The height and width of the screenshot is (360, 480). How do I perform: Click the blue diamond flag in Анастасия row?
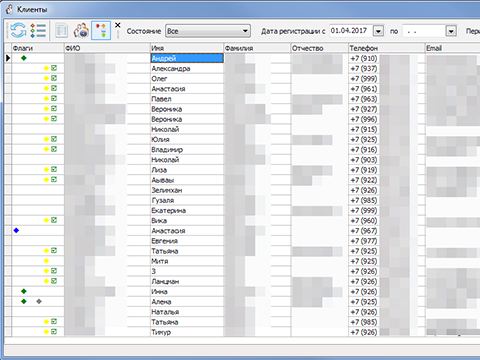click(16, 230)
